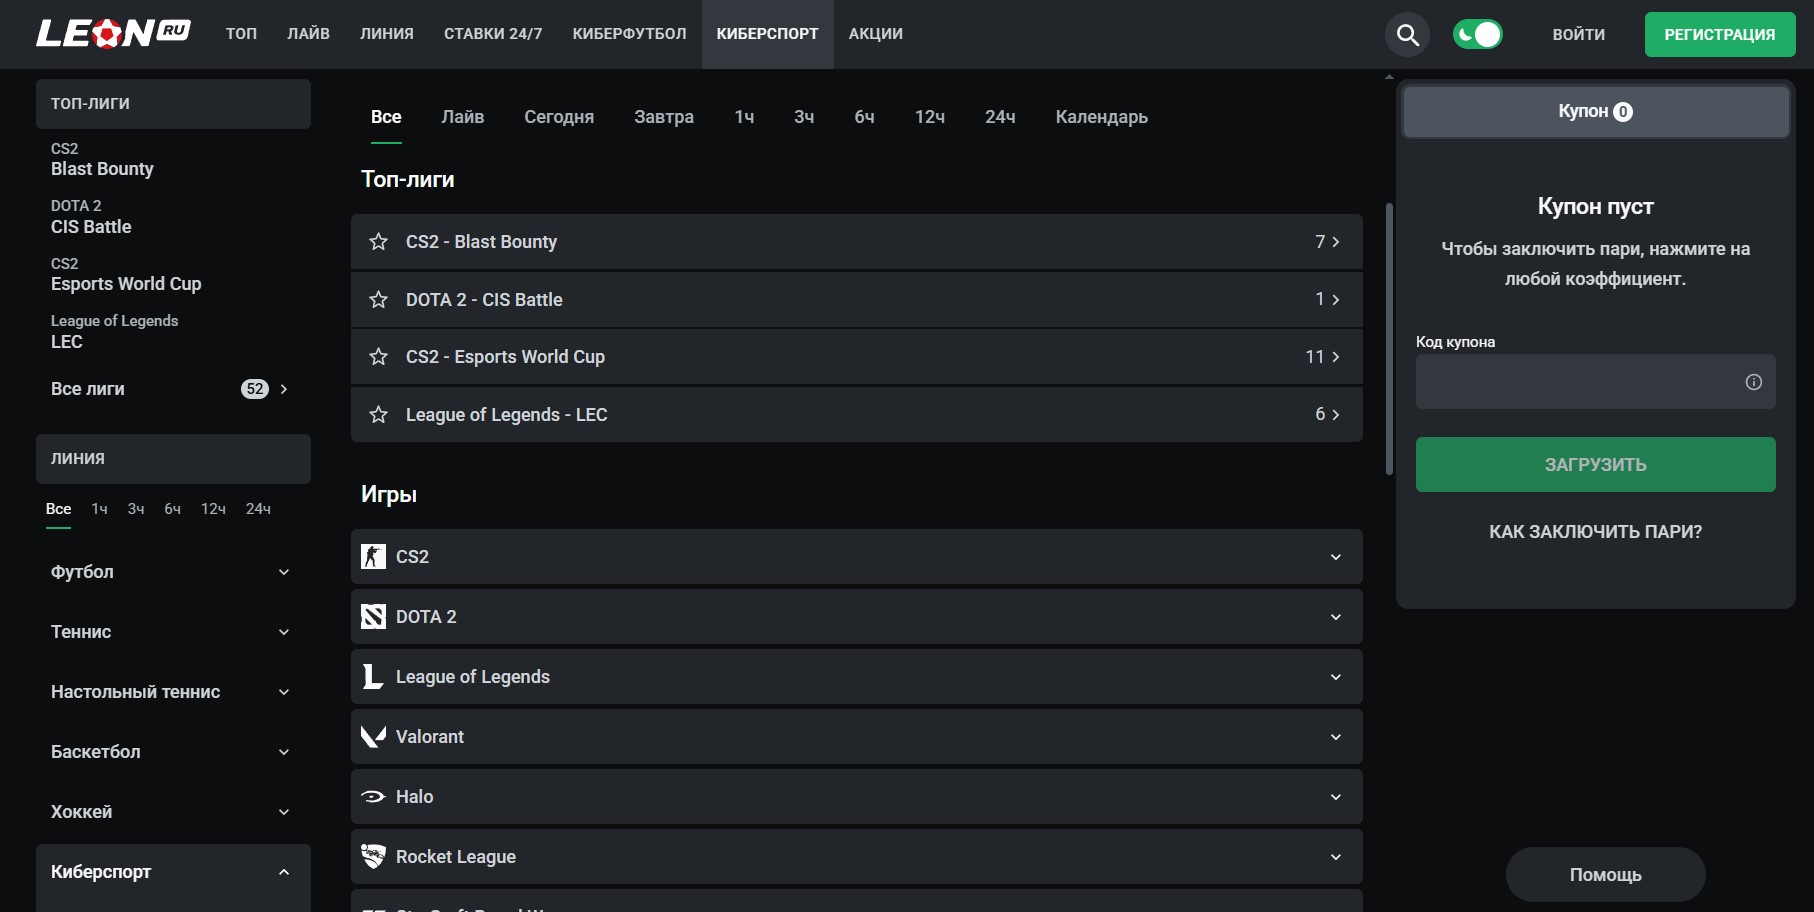Click the League of Legends game icon
The width and height of the screenshot is (1814, 912).
(373, 677)
